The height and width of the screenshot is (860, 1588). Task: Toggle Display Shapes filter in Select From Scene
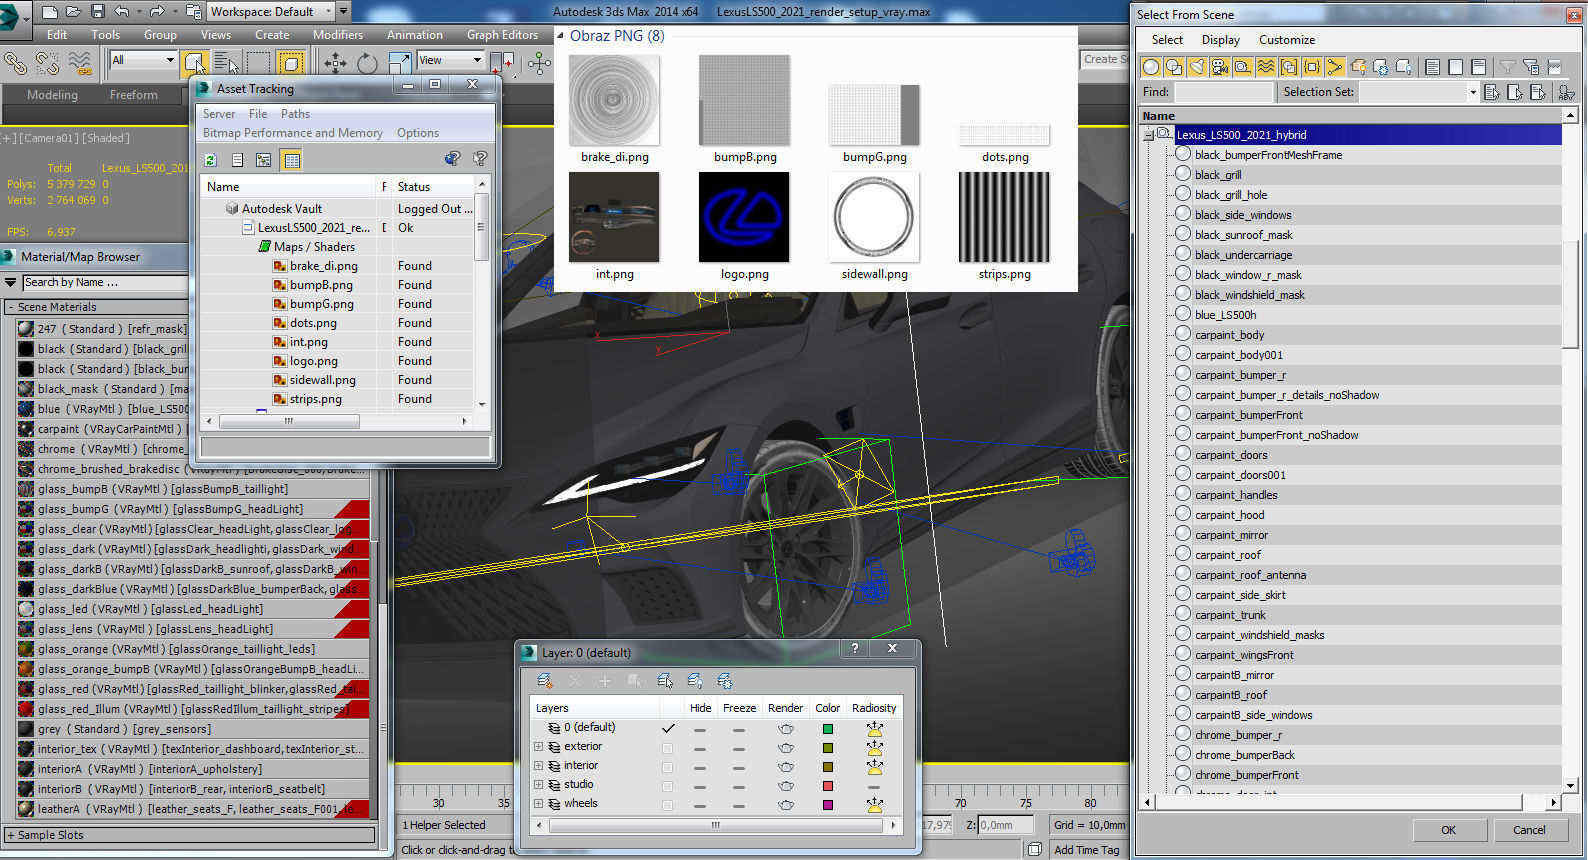(x=1174, y=67)
